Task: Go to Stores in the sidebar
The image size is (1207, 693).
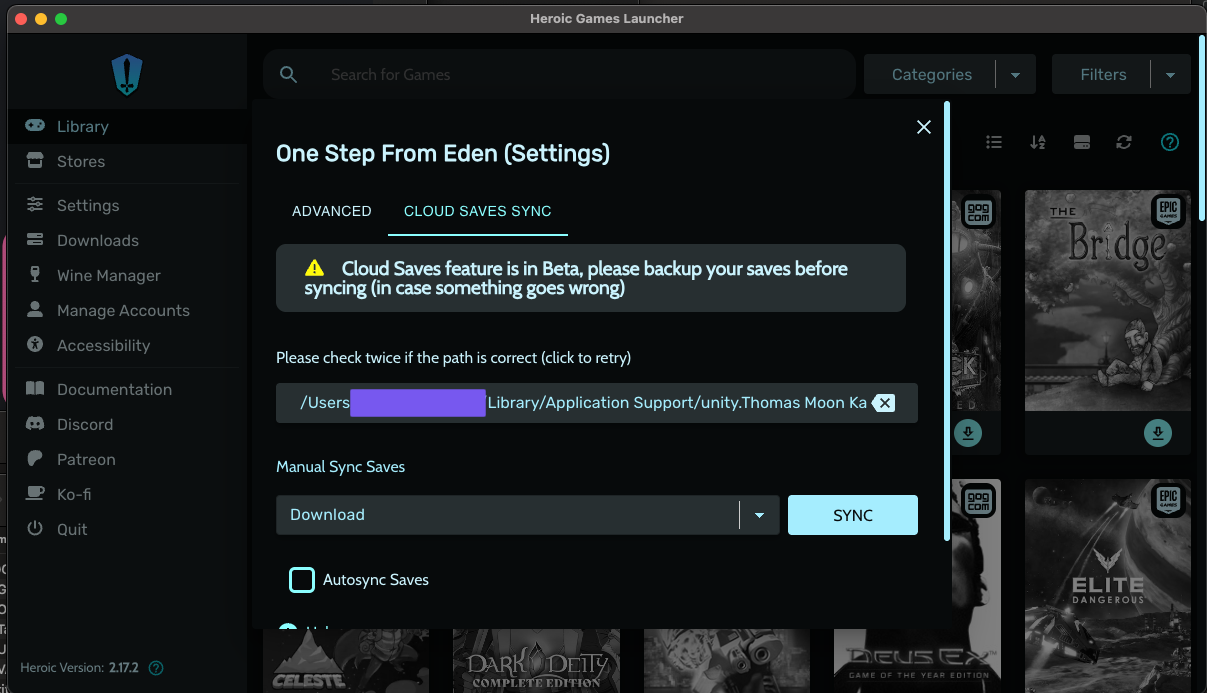Action: click(127, 161)
